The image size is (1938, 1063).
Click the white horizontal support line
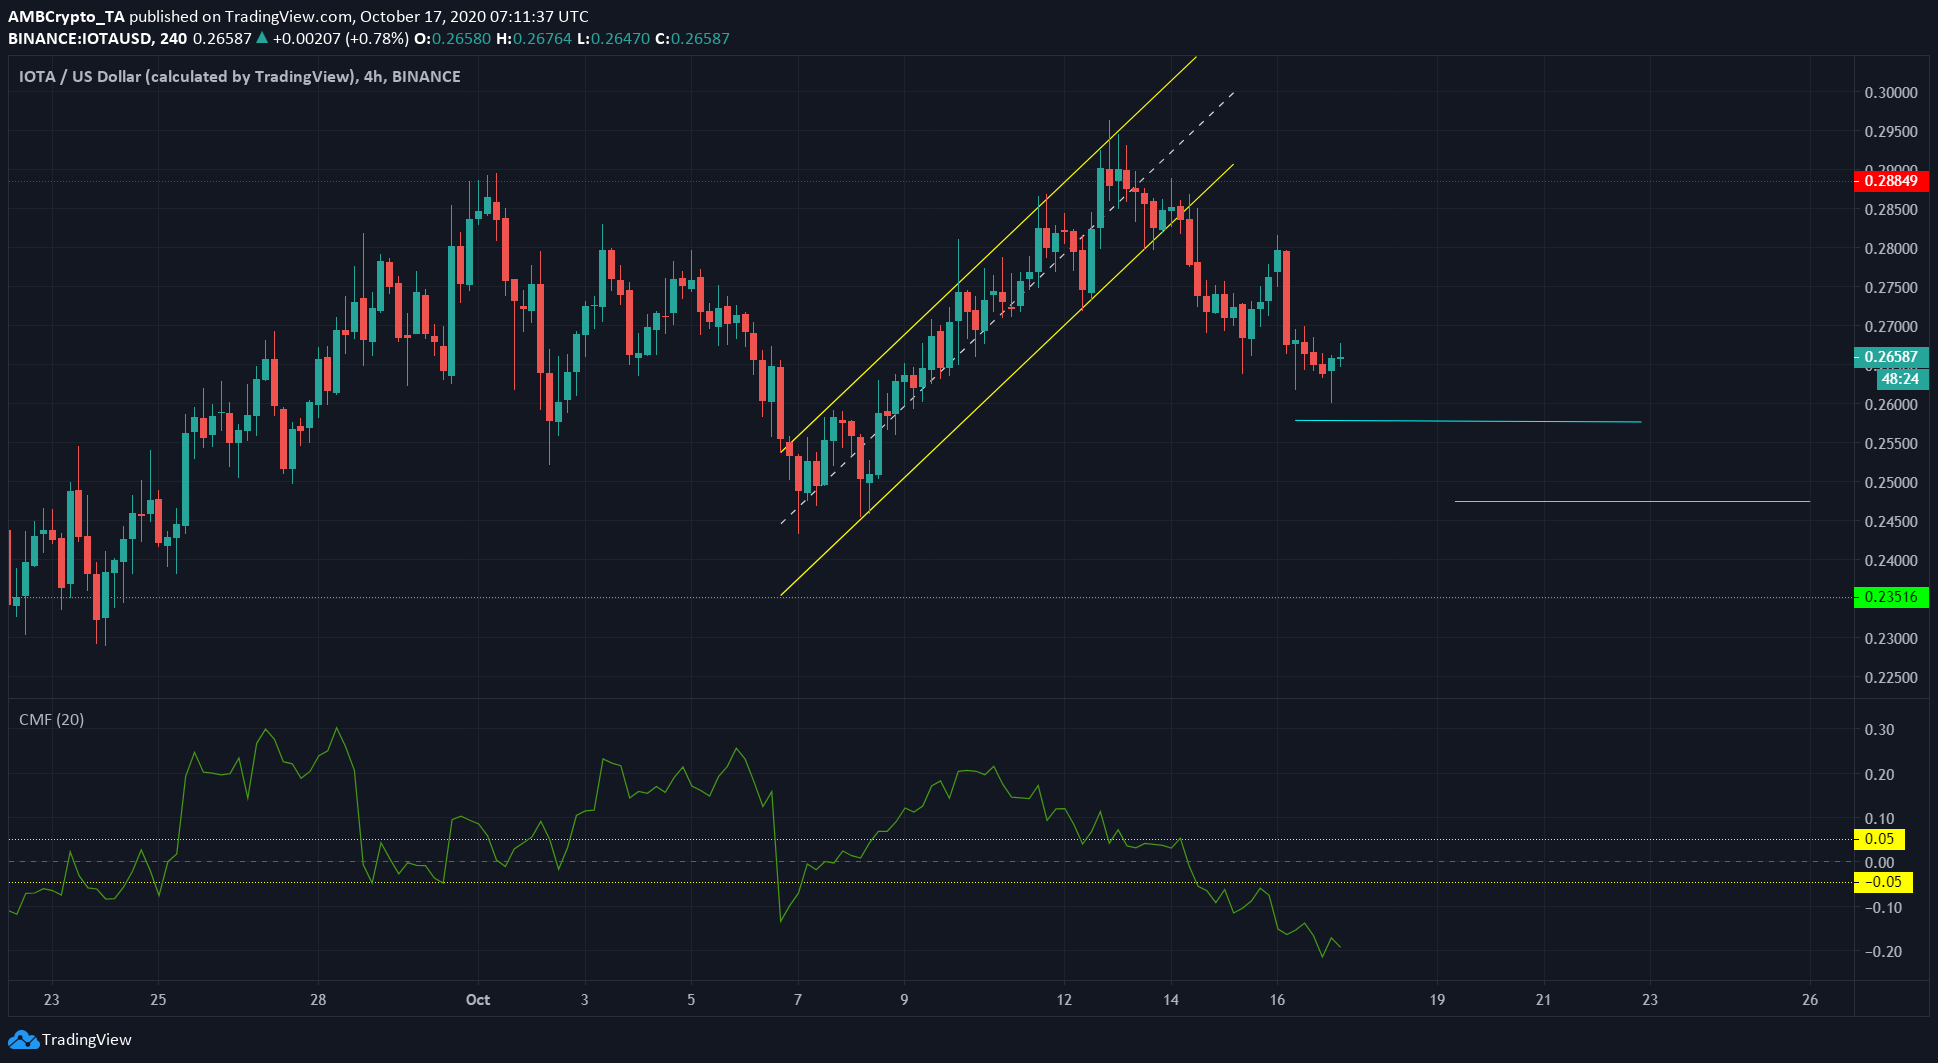1632,501
